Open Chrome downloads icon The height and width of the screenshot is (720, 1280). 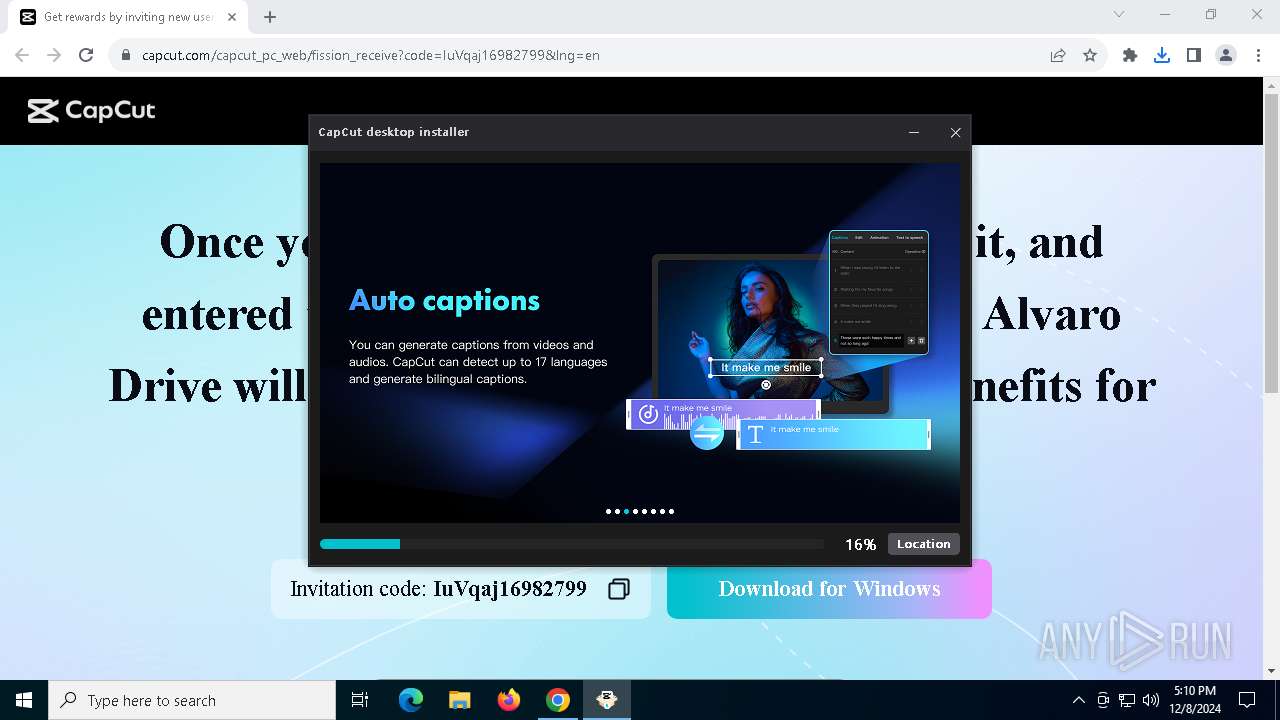point(1162,55)
